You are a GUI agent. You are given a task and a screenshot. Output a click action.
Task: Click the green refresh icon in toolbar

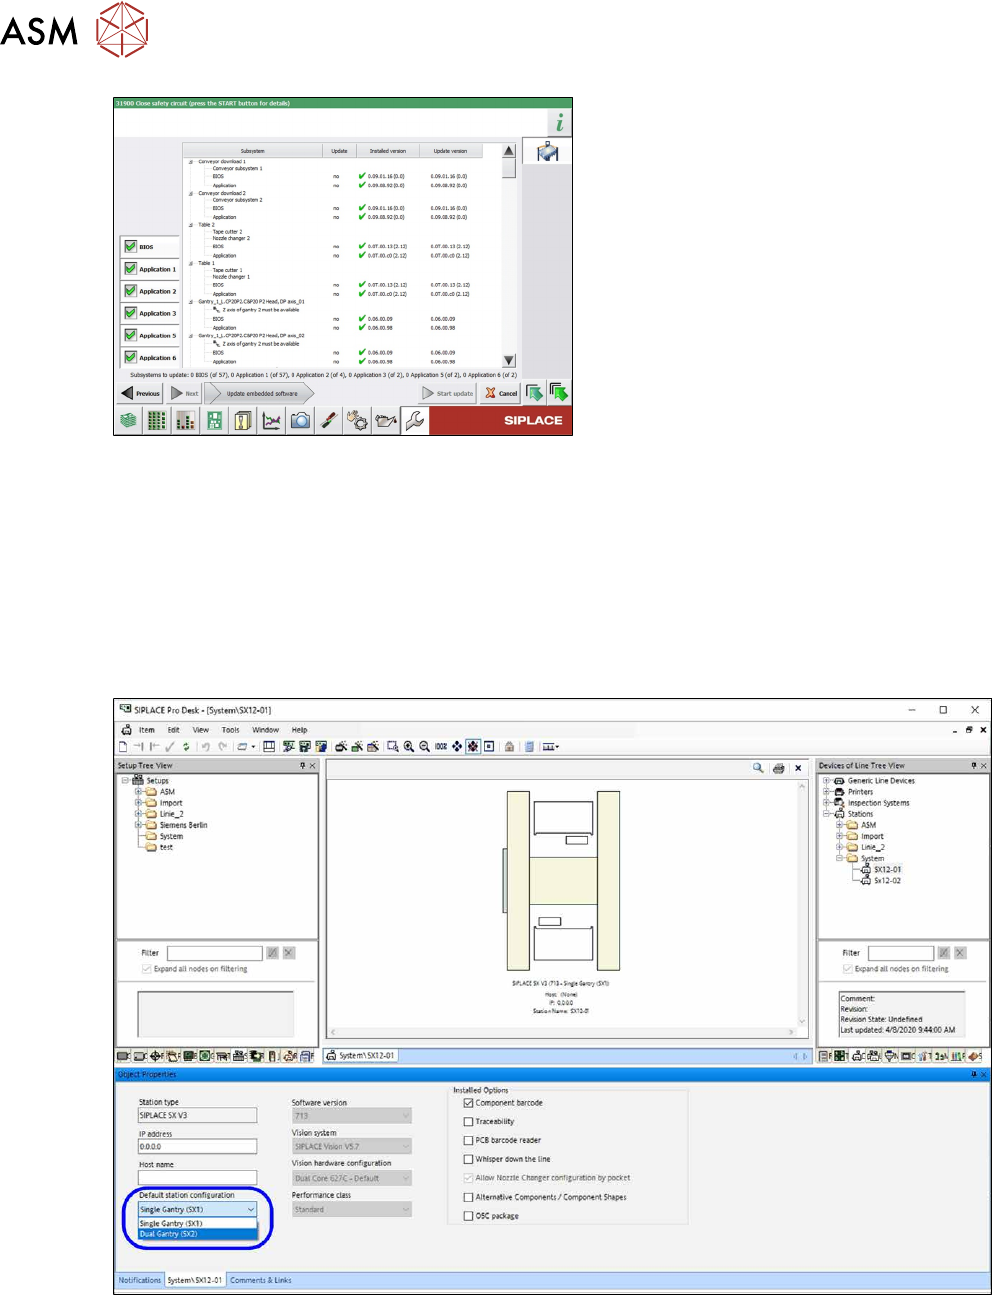[x=186, y=746]
